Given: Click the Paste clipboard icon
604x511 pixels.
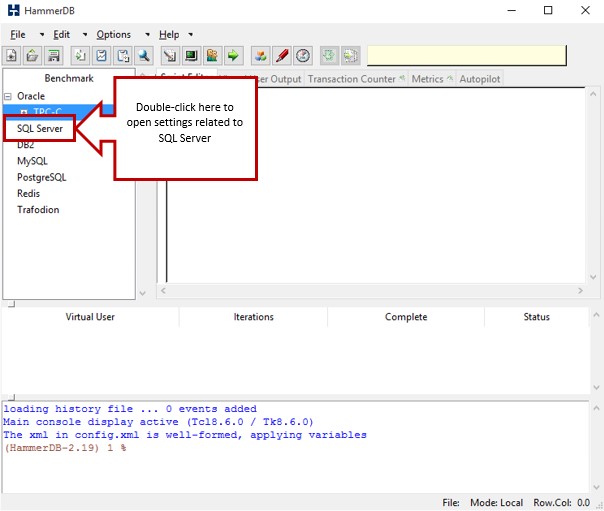Looking at the screenshot, I should [123, 56].
